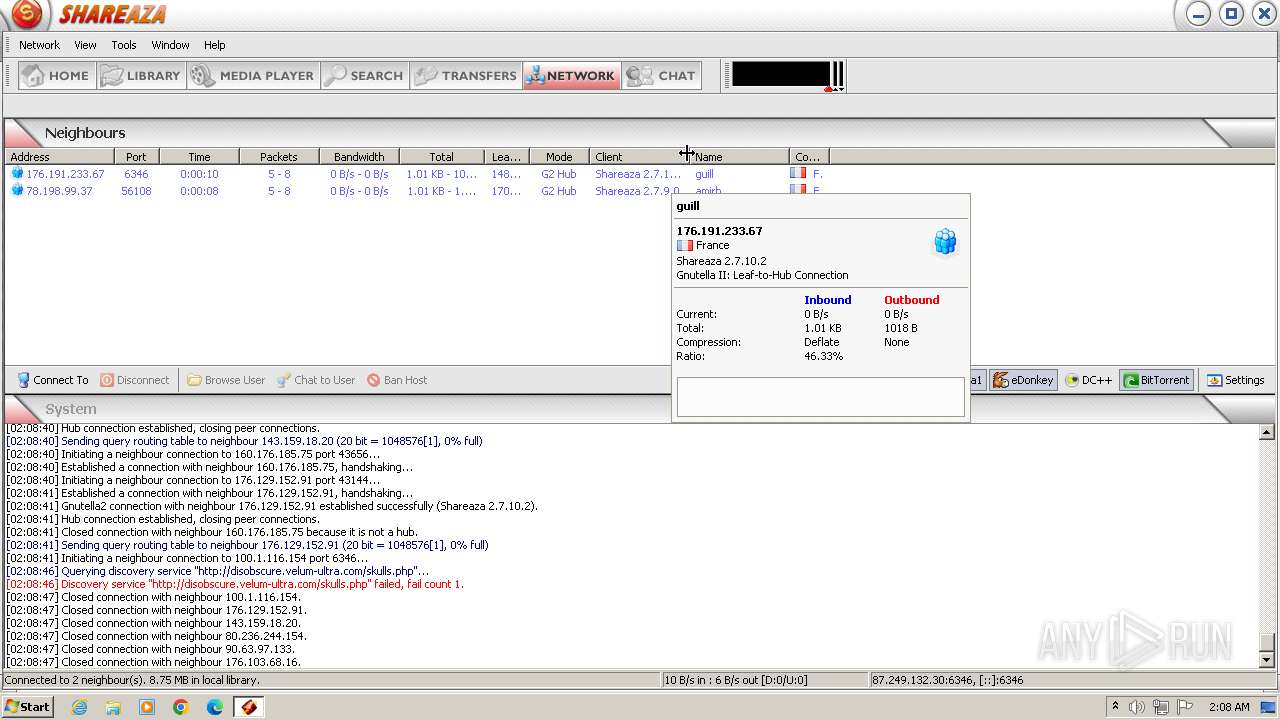
Task: Open media player taskbar icon
Action: click(x=147, y=707)
